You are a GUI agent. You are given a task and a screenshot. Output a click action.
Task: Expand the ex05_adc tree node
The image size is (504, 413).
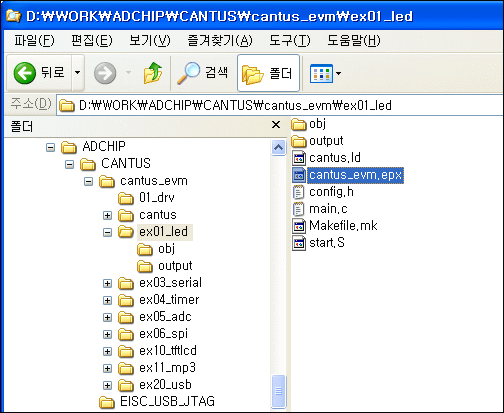[x=107, y=317]
